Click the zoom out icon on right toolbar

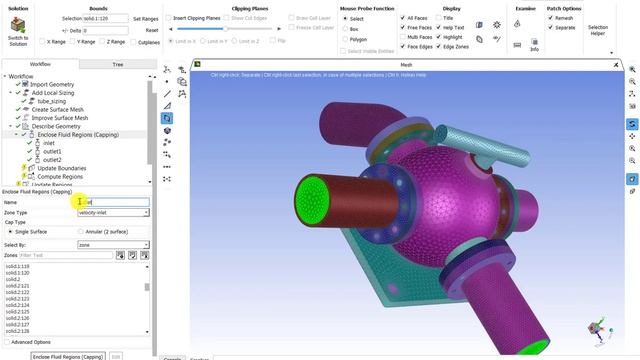[x=632, y=161]
